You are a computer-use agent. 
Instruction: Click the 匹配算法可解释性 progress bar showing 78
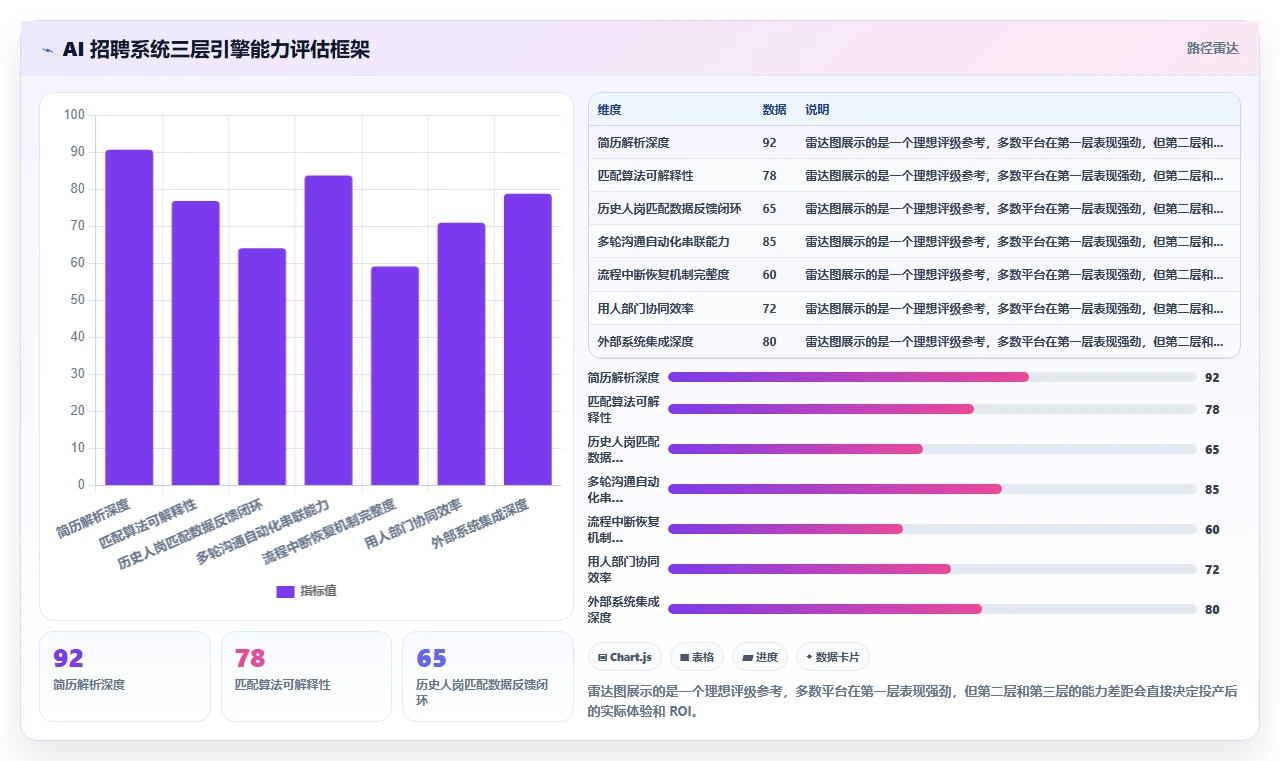pos(932,409)
